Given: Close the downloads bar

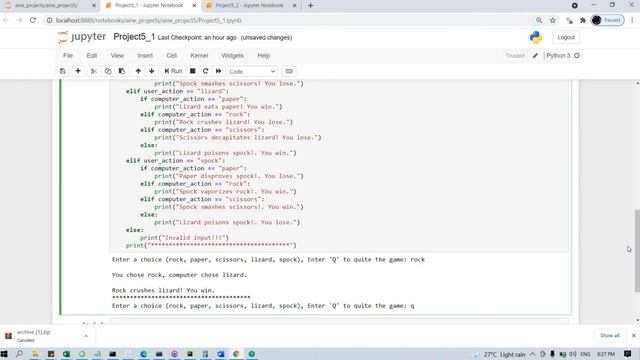Looking at the screenshot, I should coord(633,336).
